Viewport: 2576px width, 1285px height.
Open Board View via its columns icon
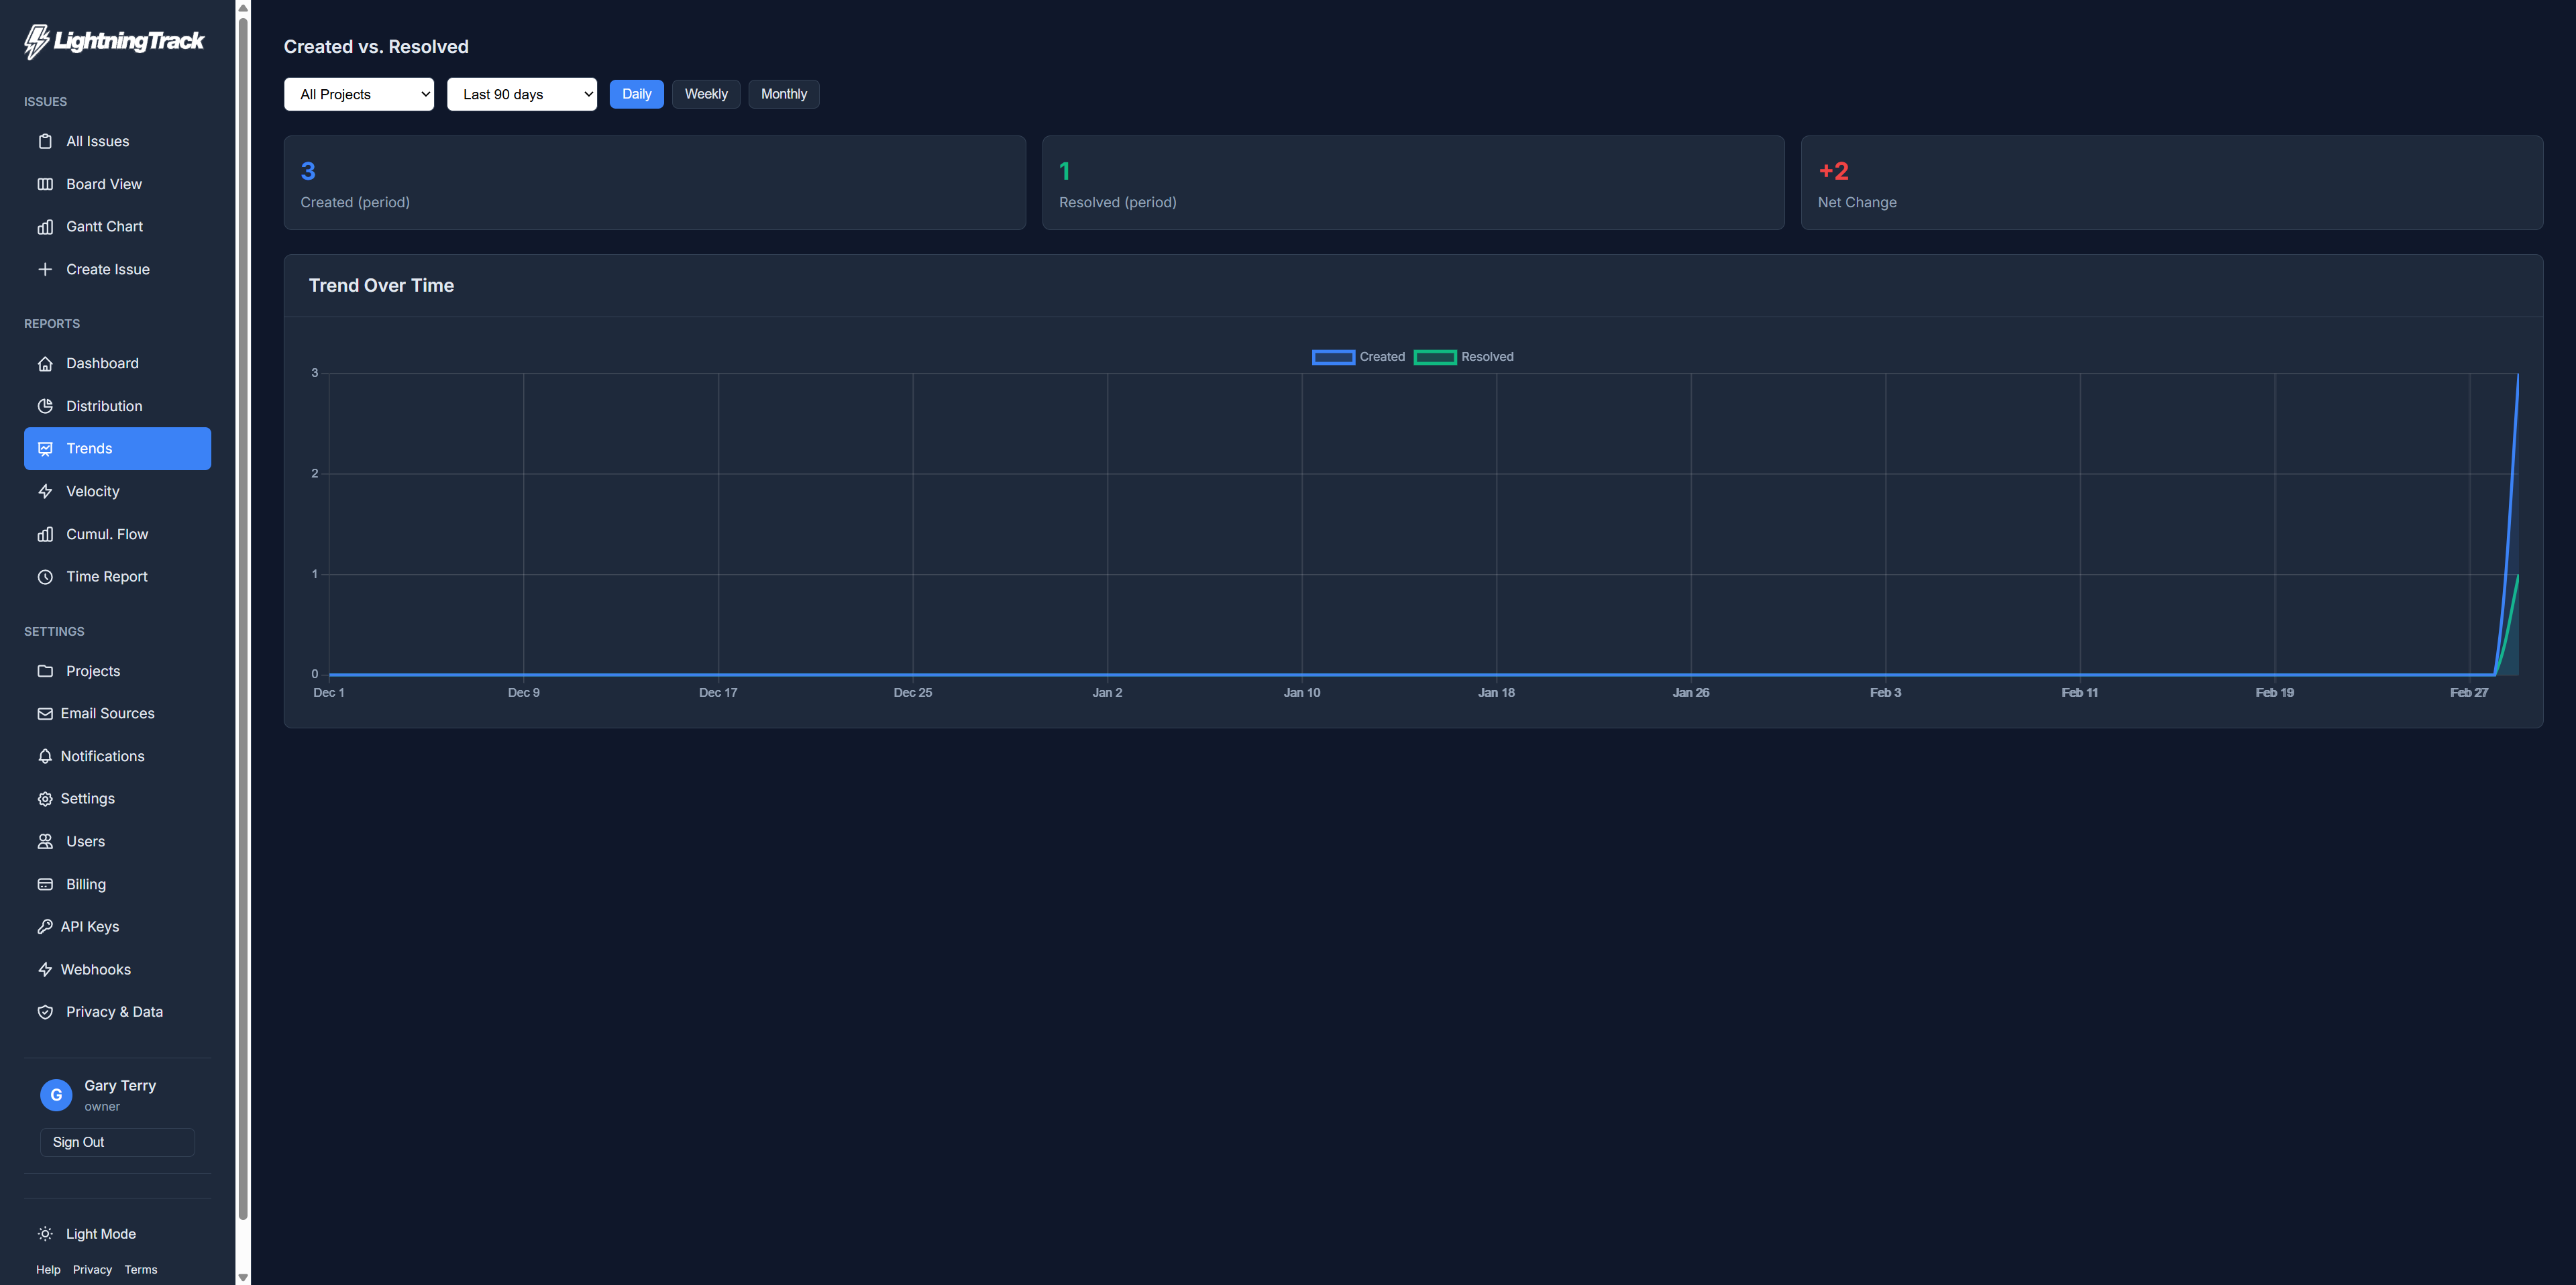click(46, 184)
